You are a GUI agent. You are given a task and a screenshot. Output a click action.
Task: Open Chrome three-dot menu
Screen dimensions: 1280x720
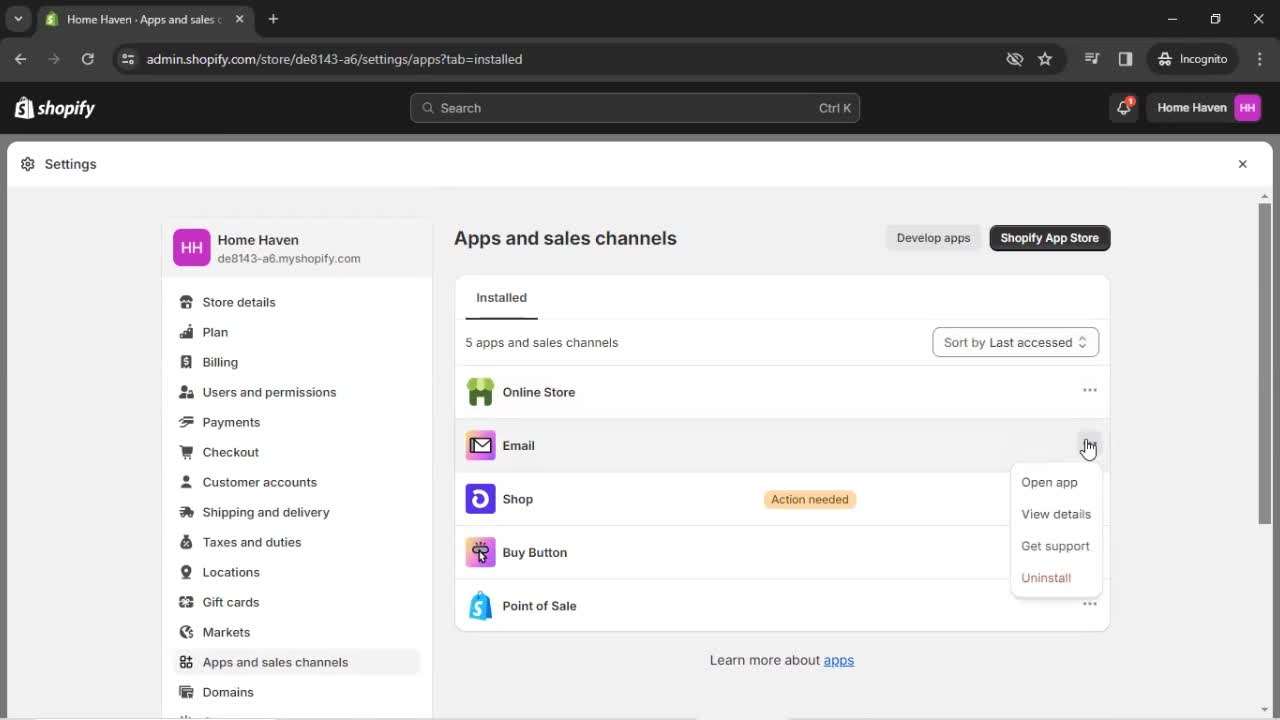[1259, 59]
